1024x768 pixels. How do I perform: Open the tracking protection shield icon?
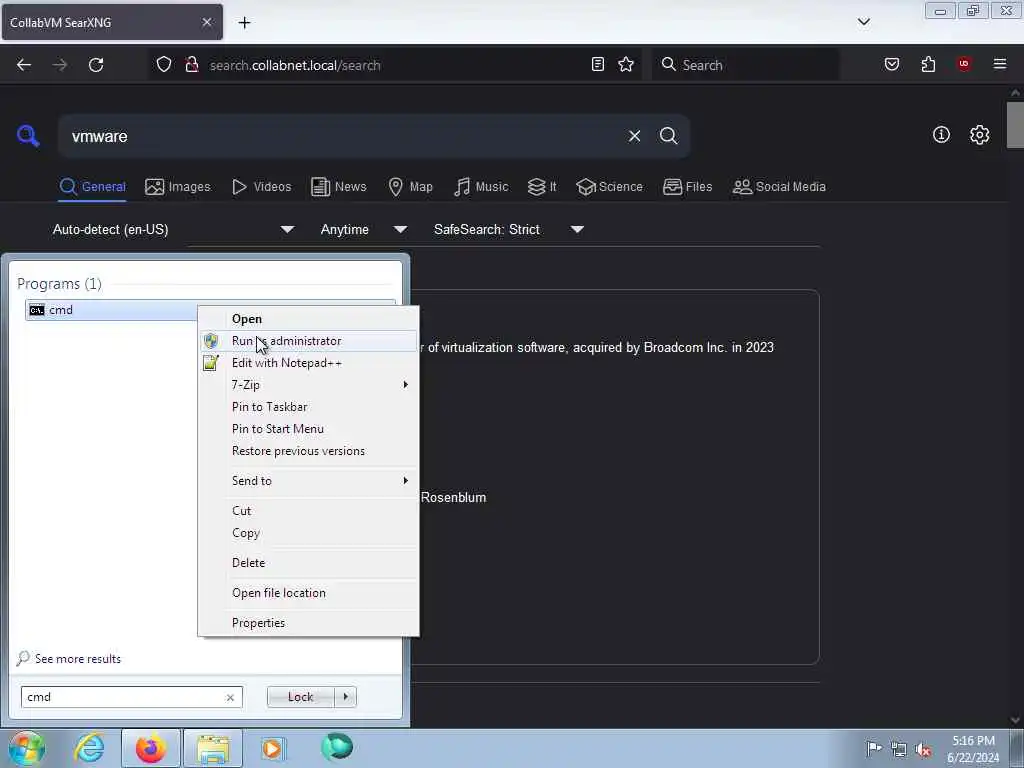click(x=164, y=65)
